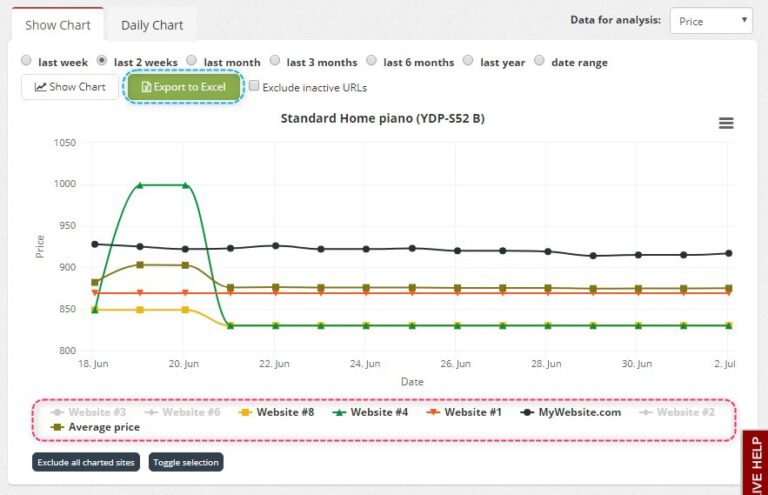Choose the date range radio option
Screen dimensions: 768x495
click(x=539, y=61)
